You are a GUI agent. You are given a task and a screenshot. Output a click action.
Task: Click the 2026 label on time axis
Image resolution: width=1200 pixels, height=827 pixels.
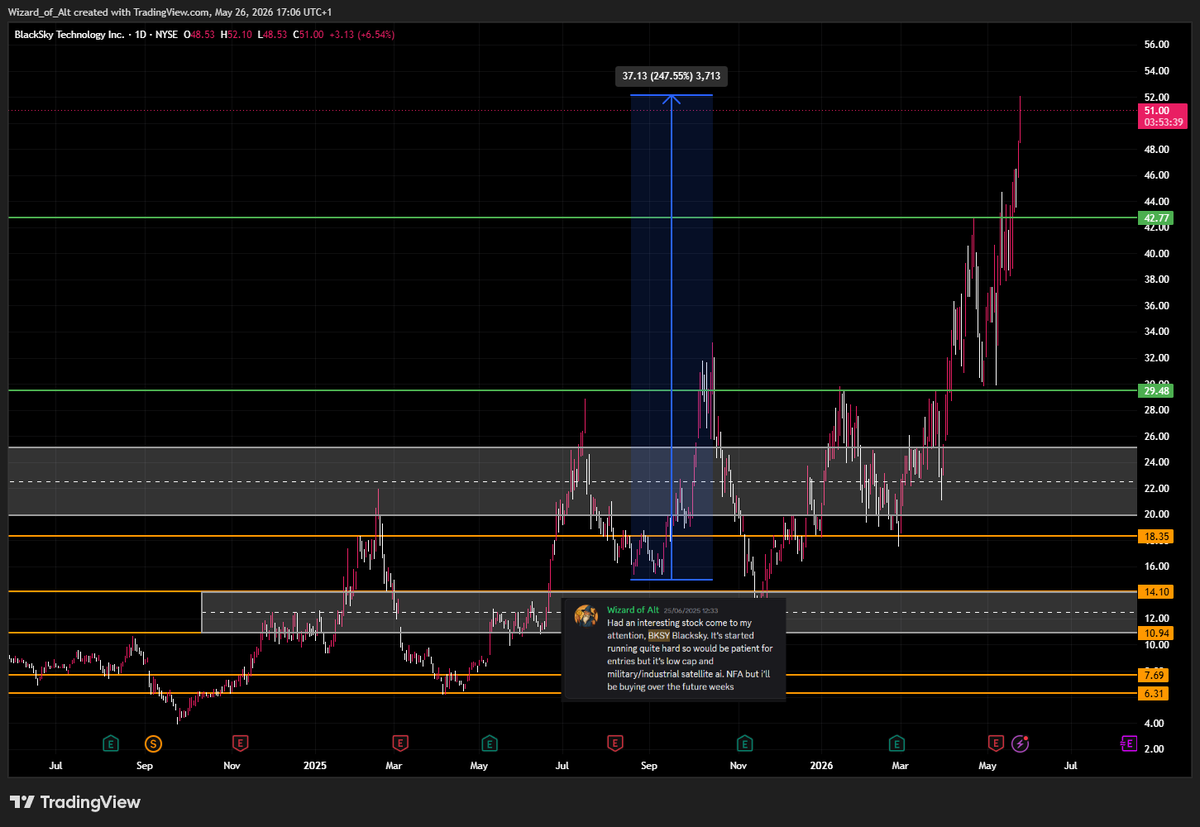pyautogui.click(x=821, y=765)
